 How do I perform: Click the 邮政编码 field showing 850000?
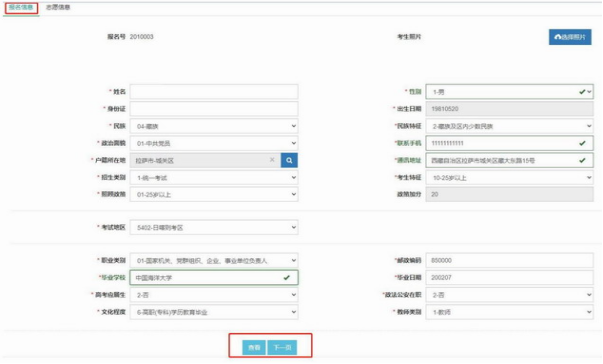(x=509, y=261)
